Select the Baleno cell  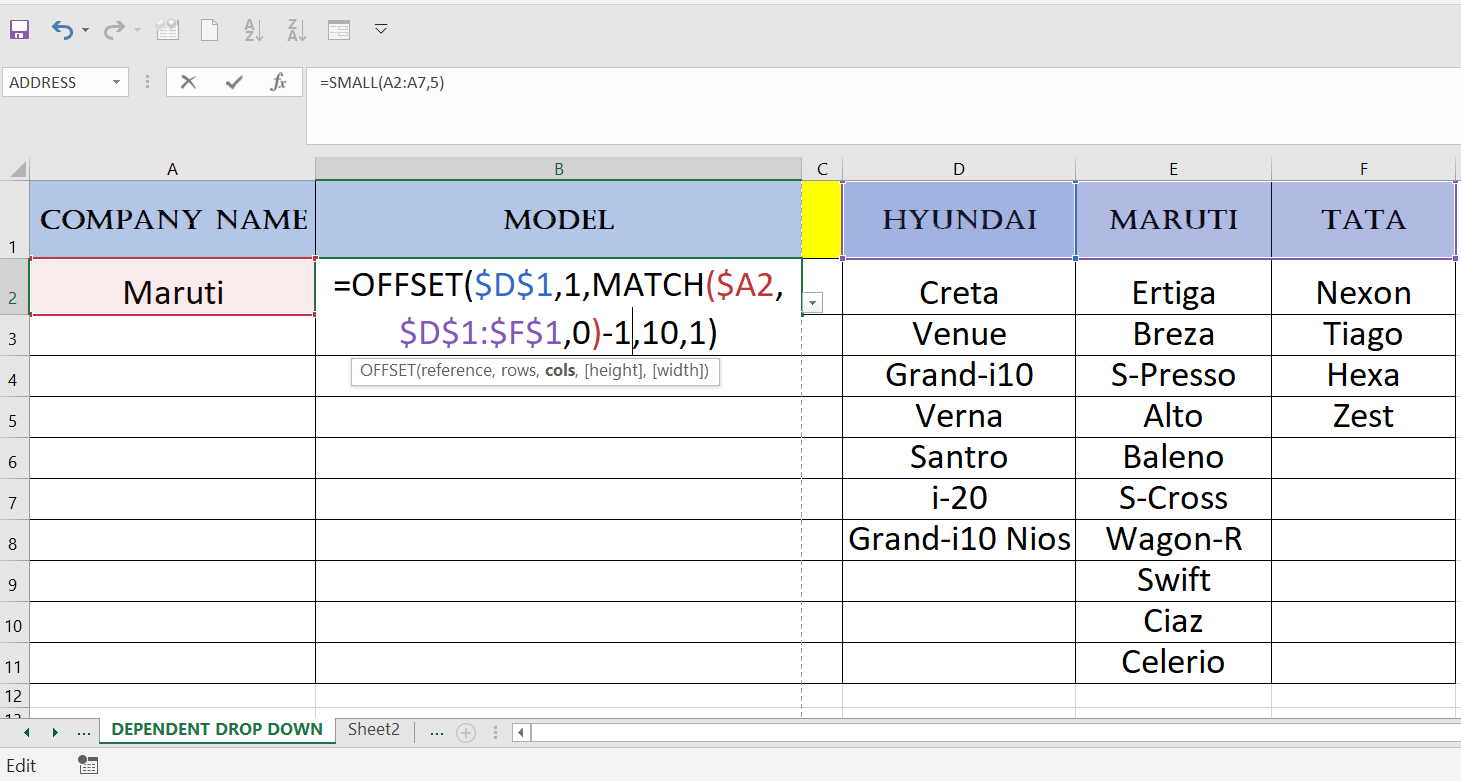pos(1173,457)
